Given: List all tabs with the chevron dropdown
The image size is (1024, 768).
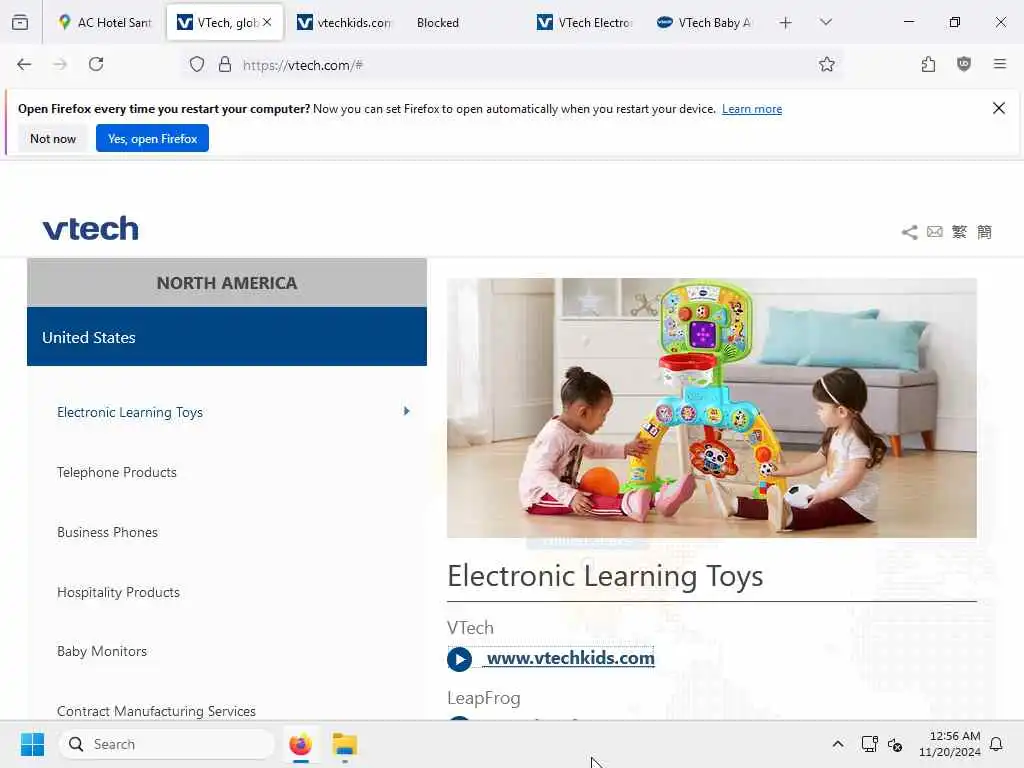Looking at the screenshot, I should [x=826, y=22].
